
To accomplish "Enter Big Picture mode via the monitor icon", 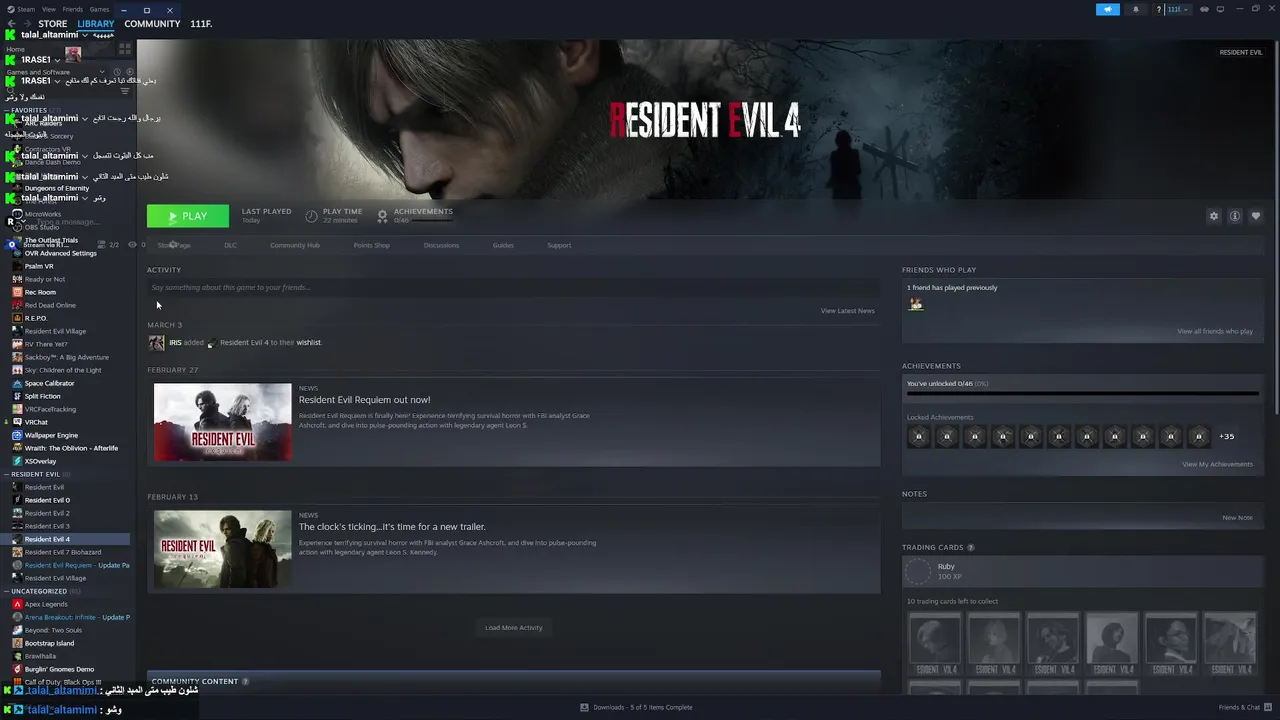I will click(x=1220, y=9).
